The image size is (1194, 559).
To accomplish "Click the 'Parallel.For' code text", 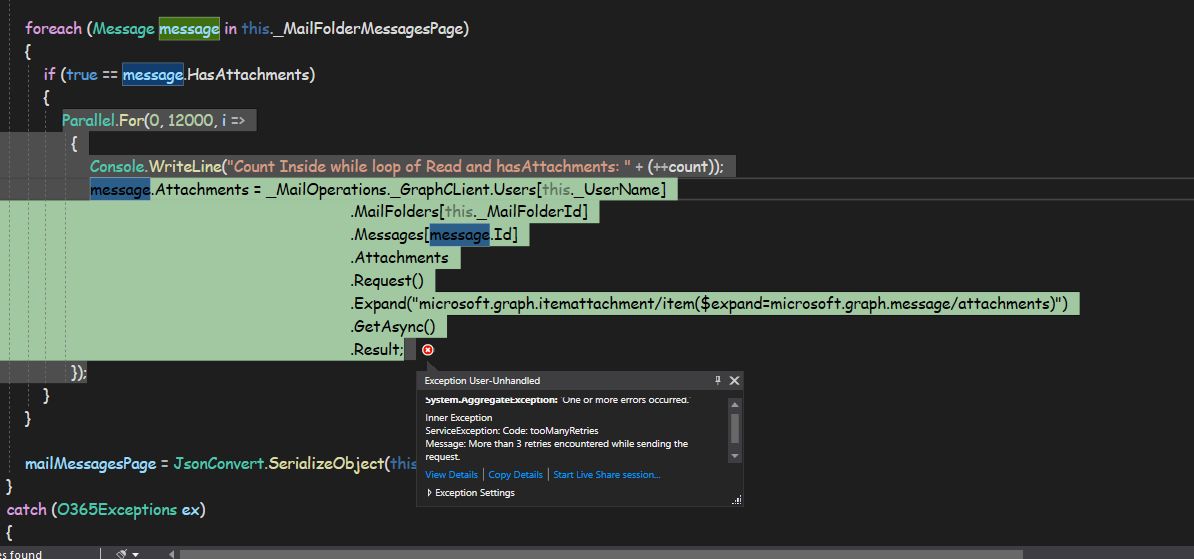I will point(103,120).
